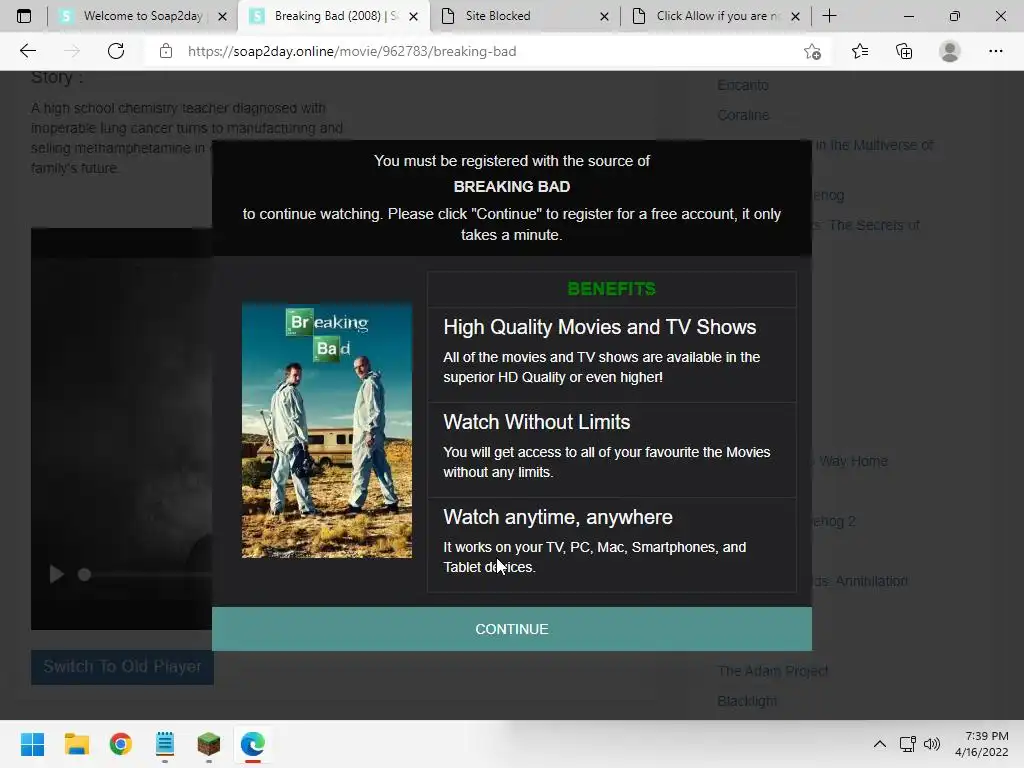
Task: Open the Collections icon
Action: (904, 51)
